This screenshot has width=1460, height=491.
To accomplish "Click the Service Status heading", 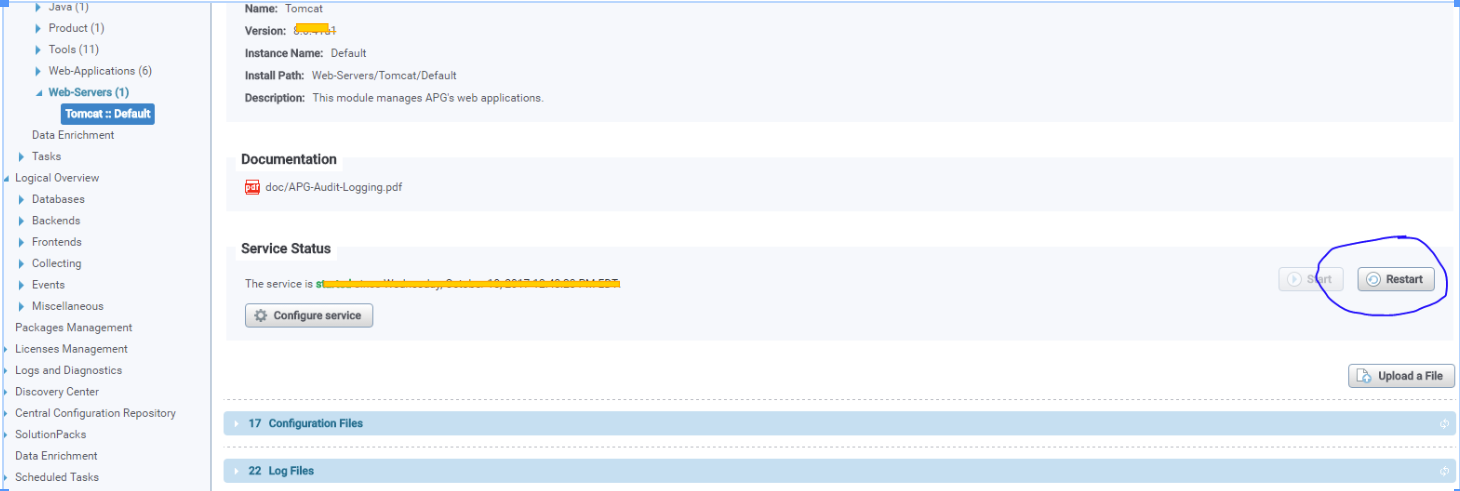I will (286, 248).
